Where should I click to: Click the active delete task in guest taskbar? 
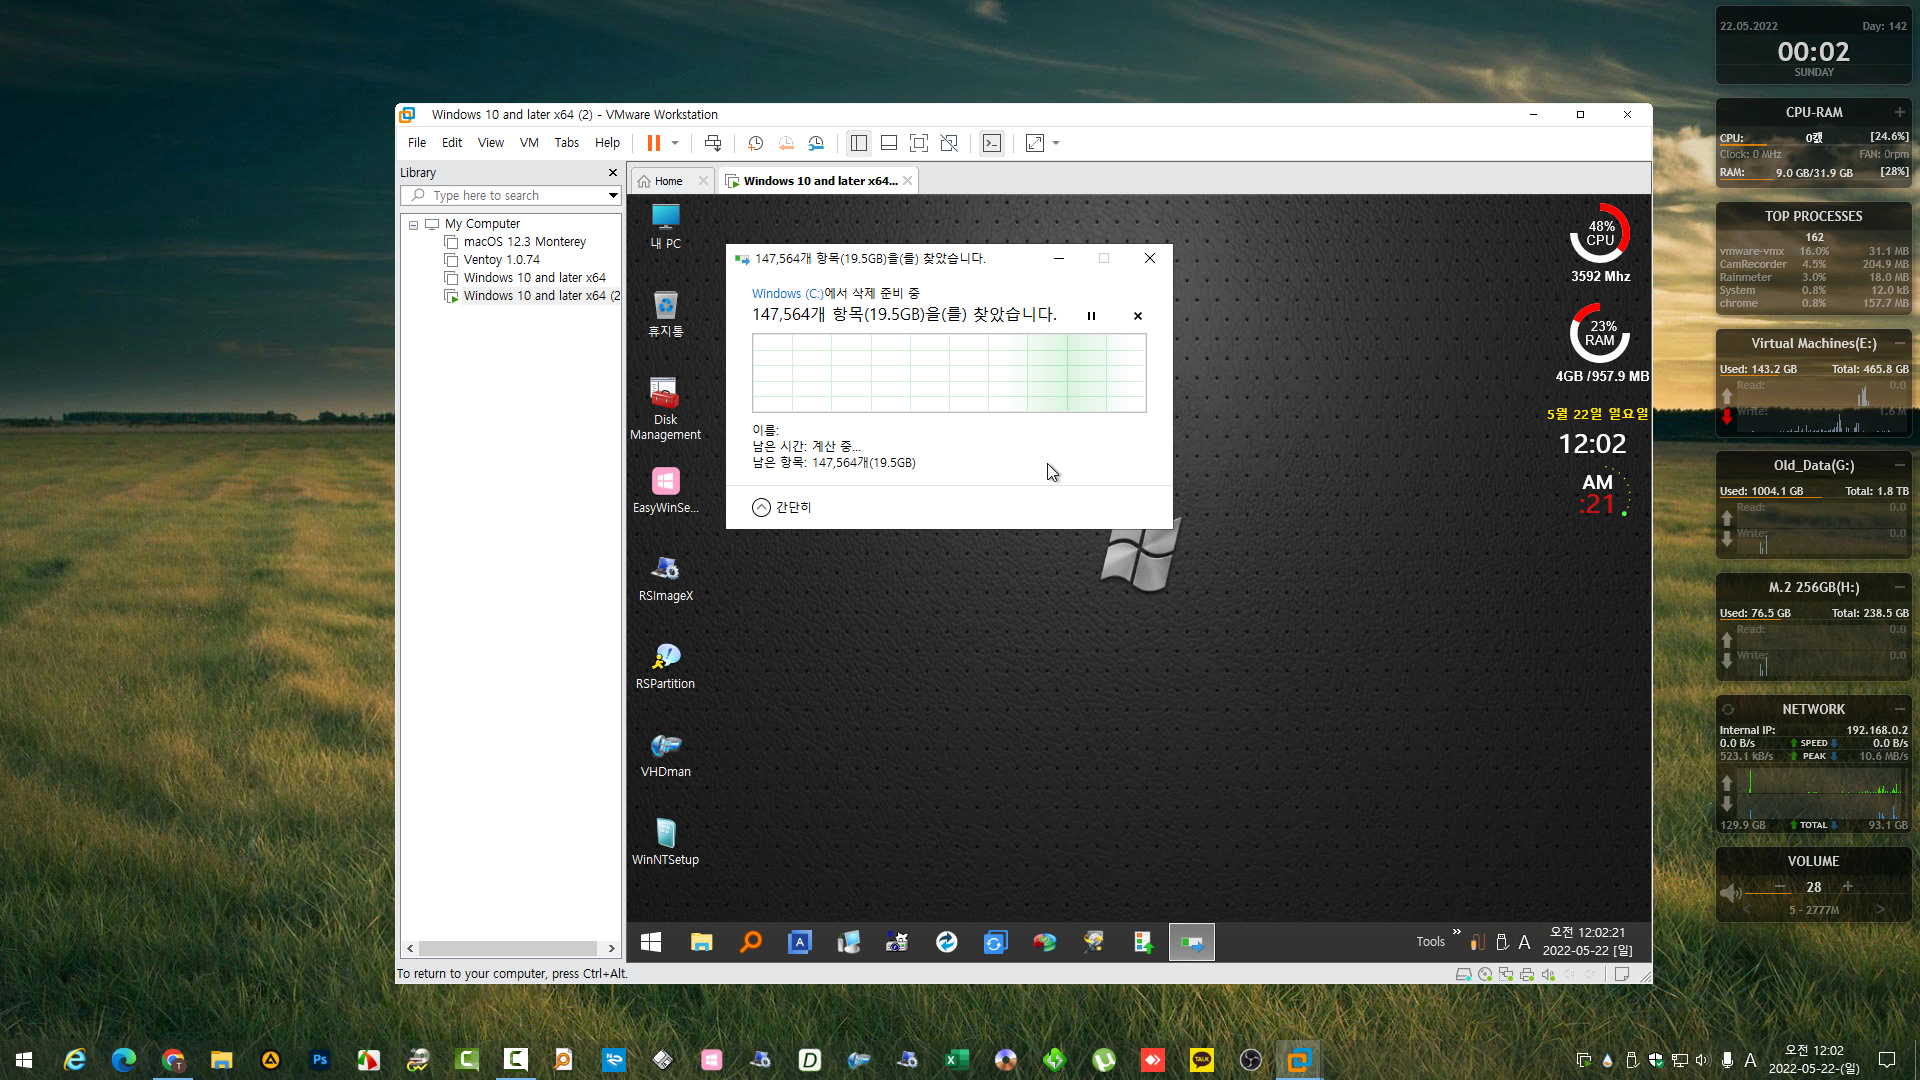point(1191,942)
